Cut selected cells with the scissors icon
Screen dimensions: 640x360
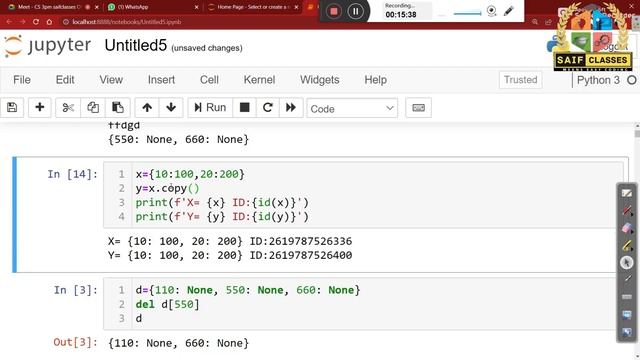[68, 108]
